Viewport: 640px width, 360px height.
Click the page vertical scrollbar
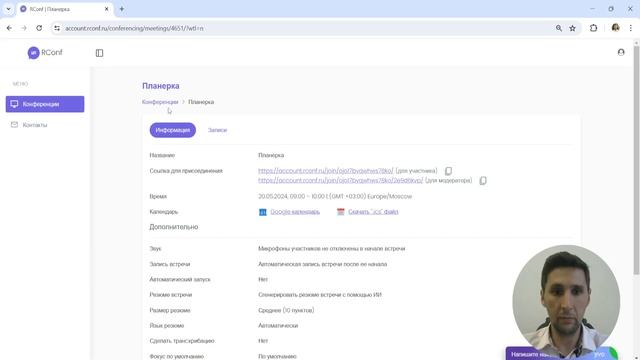(636, 159)
